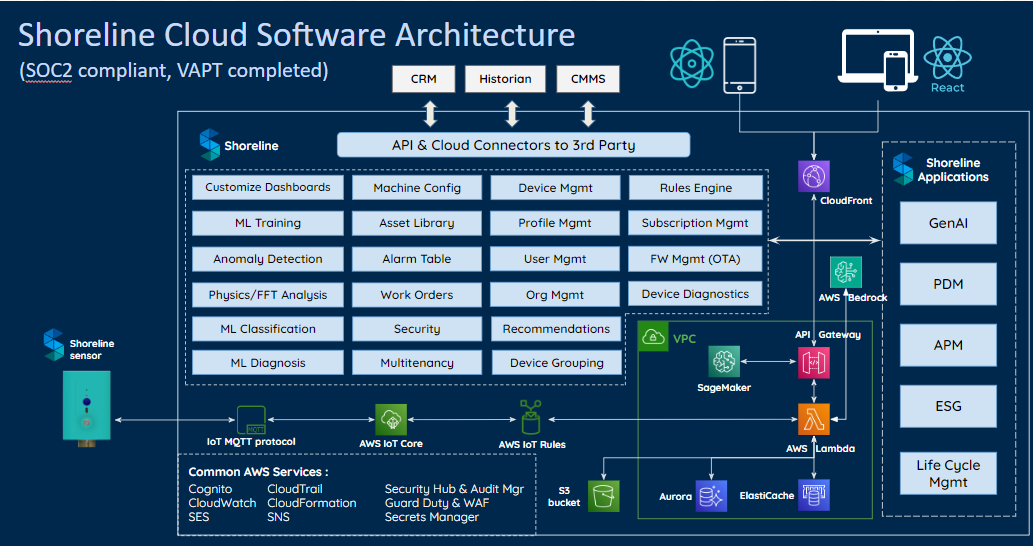Open the APM application block

click(x=948, y=345)
